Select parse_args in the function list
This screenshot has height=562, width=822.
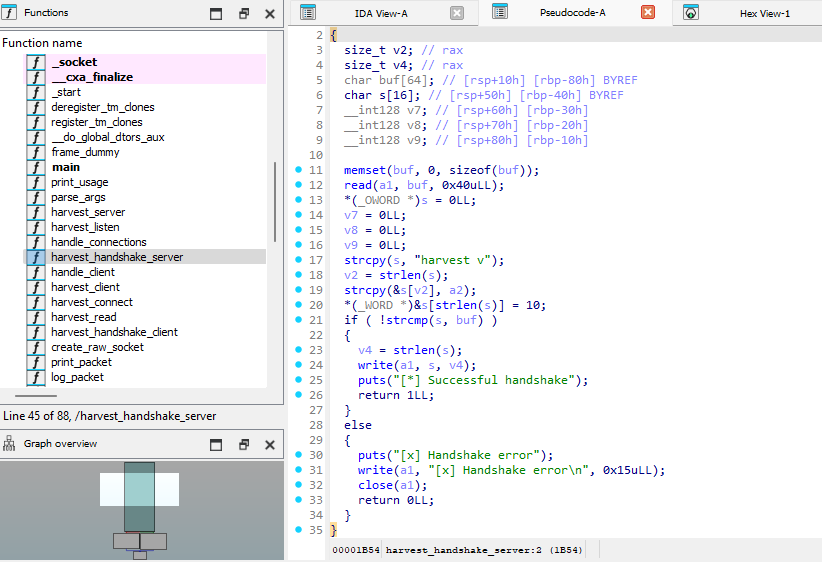(78, 197)
